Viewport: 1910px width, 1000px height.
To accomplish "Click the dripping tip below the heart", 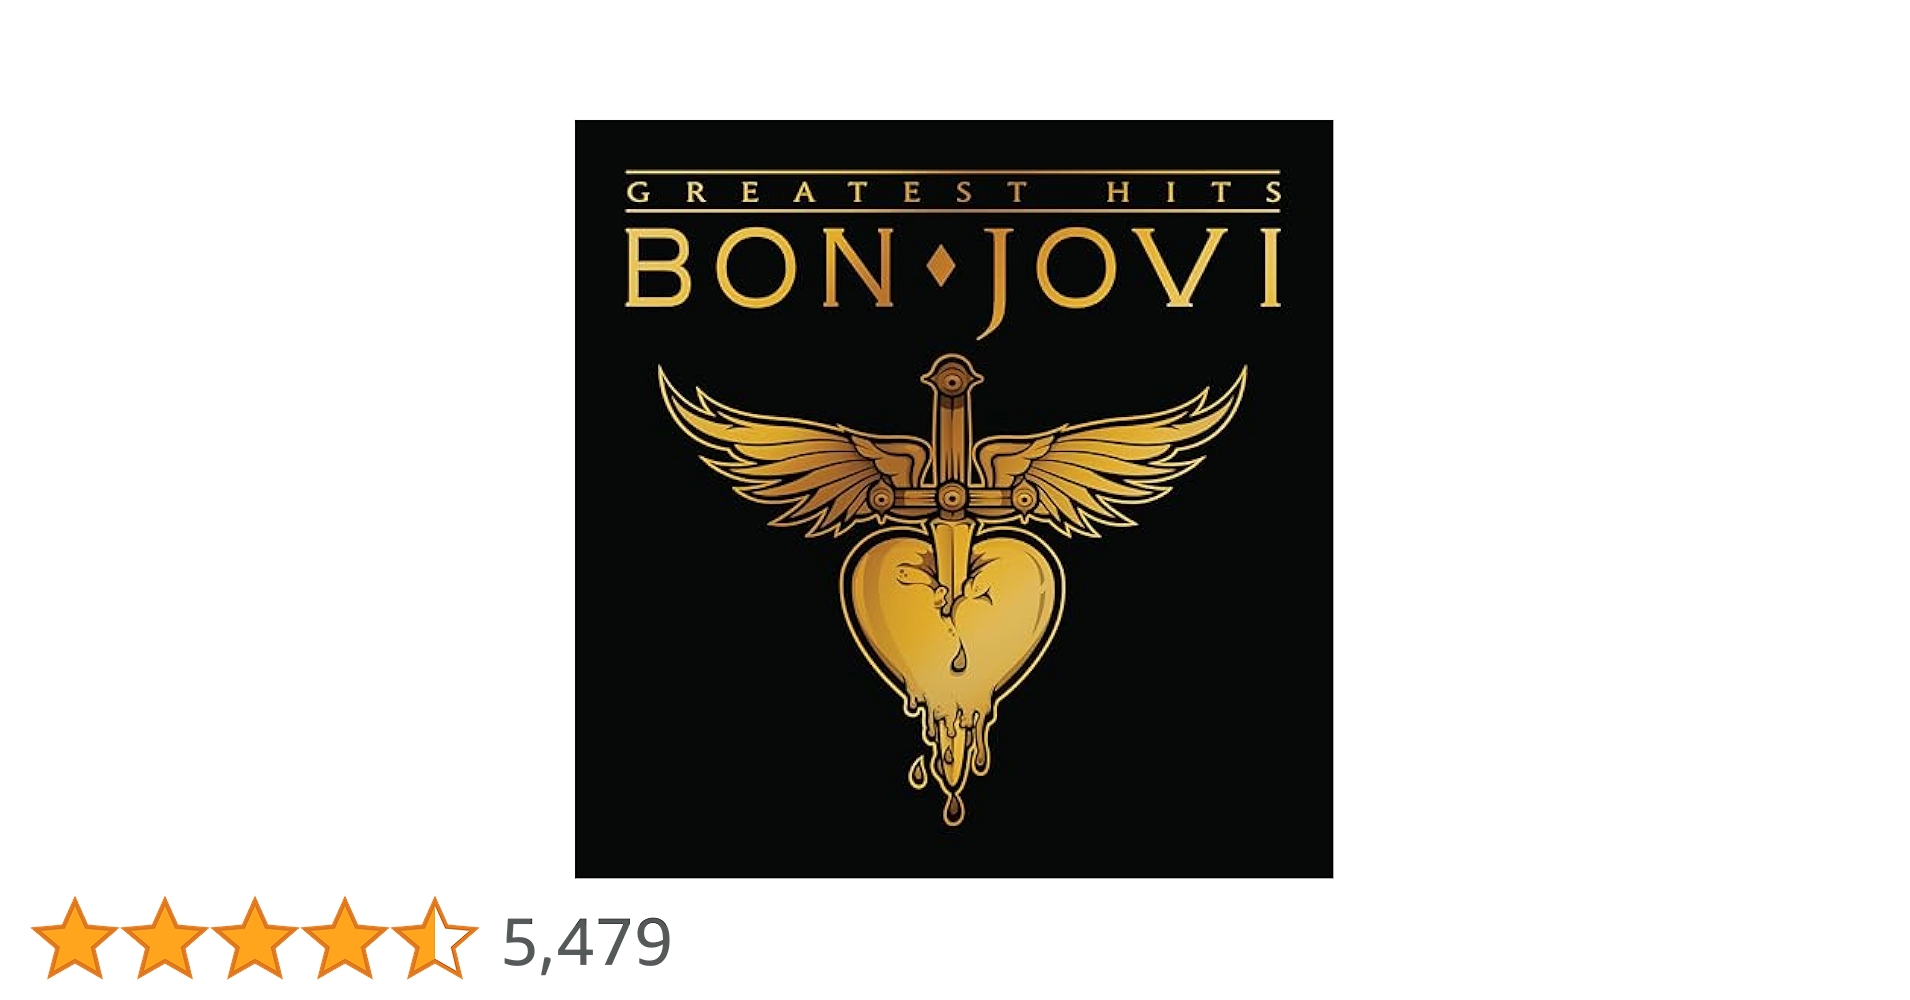I will [x=953, y=807].
